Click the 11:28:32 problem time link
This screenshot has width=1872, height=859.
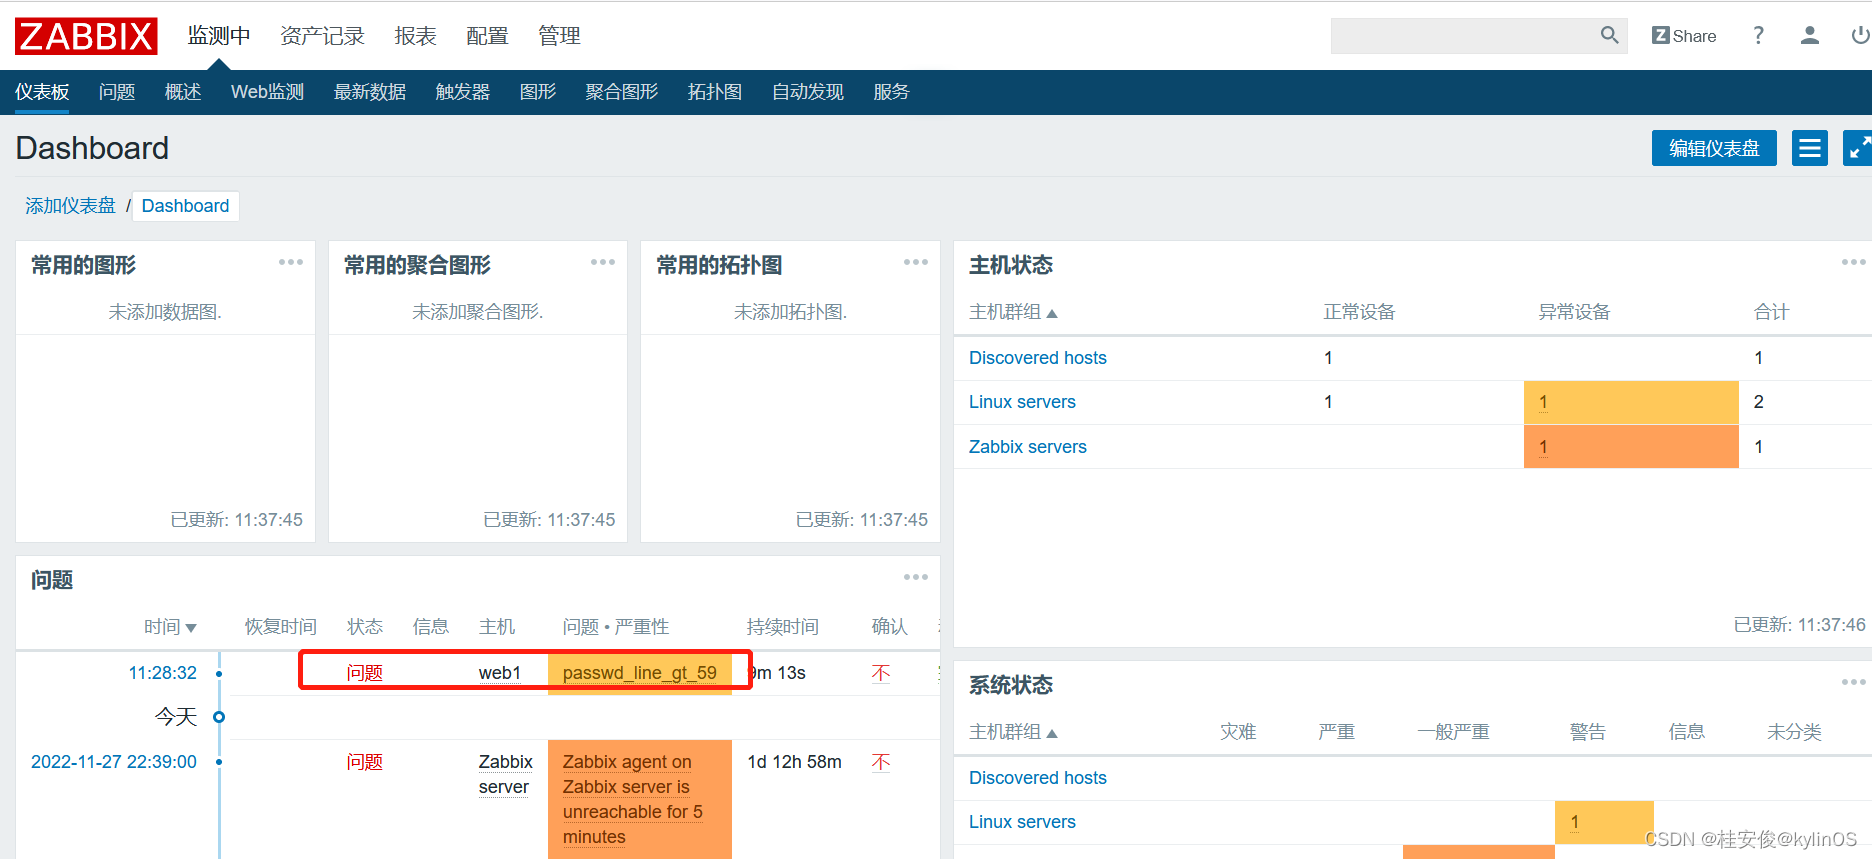163,673
